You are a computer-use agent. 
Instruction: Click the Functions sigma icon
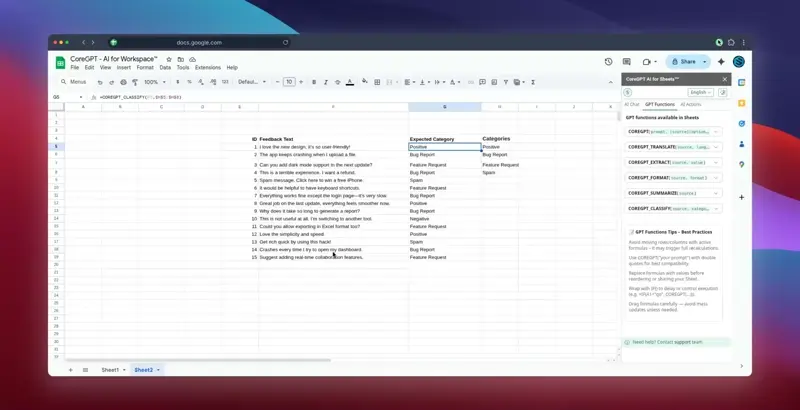[x=533, y=82]
